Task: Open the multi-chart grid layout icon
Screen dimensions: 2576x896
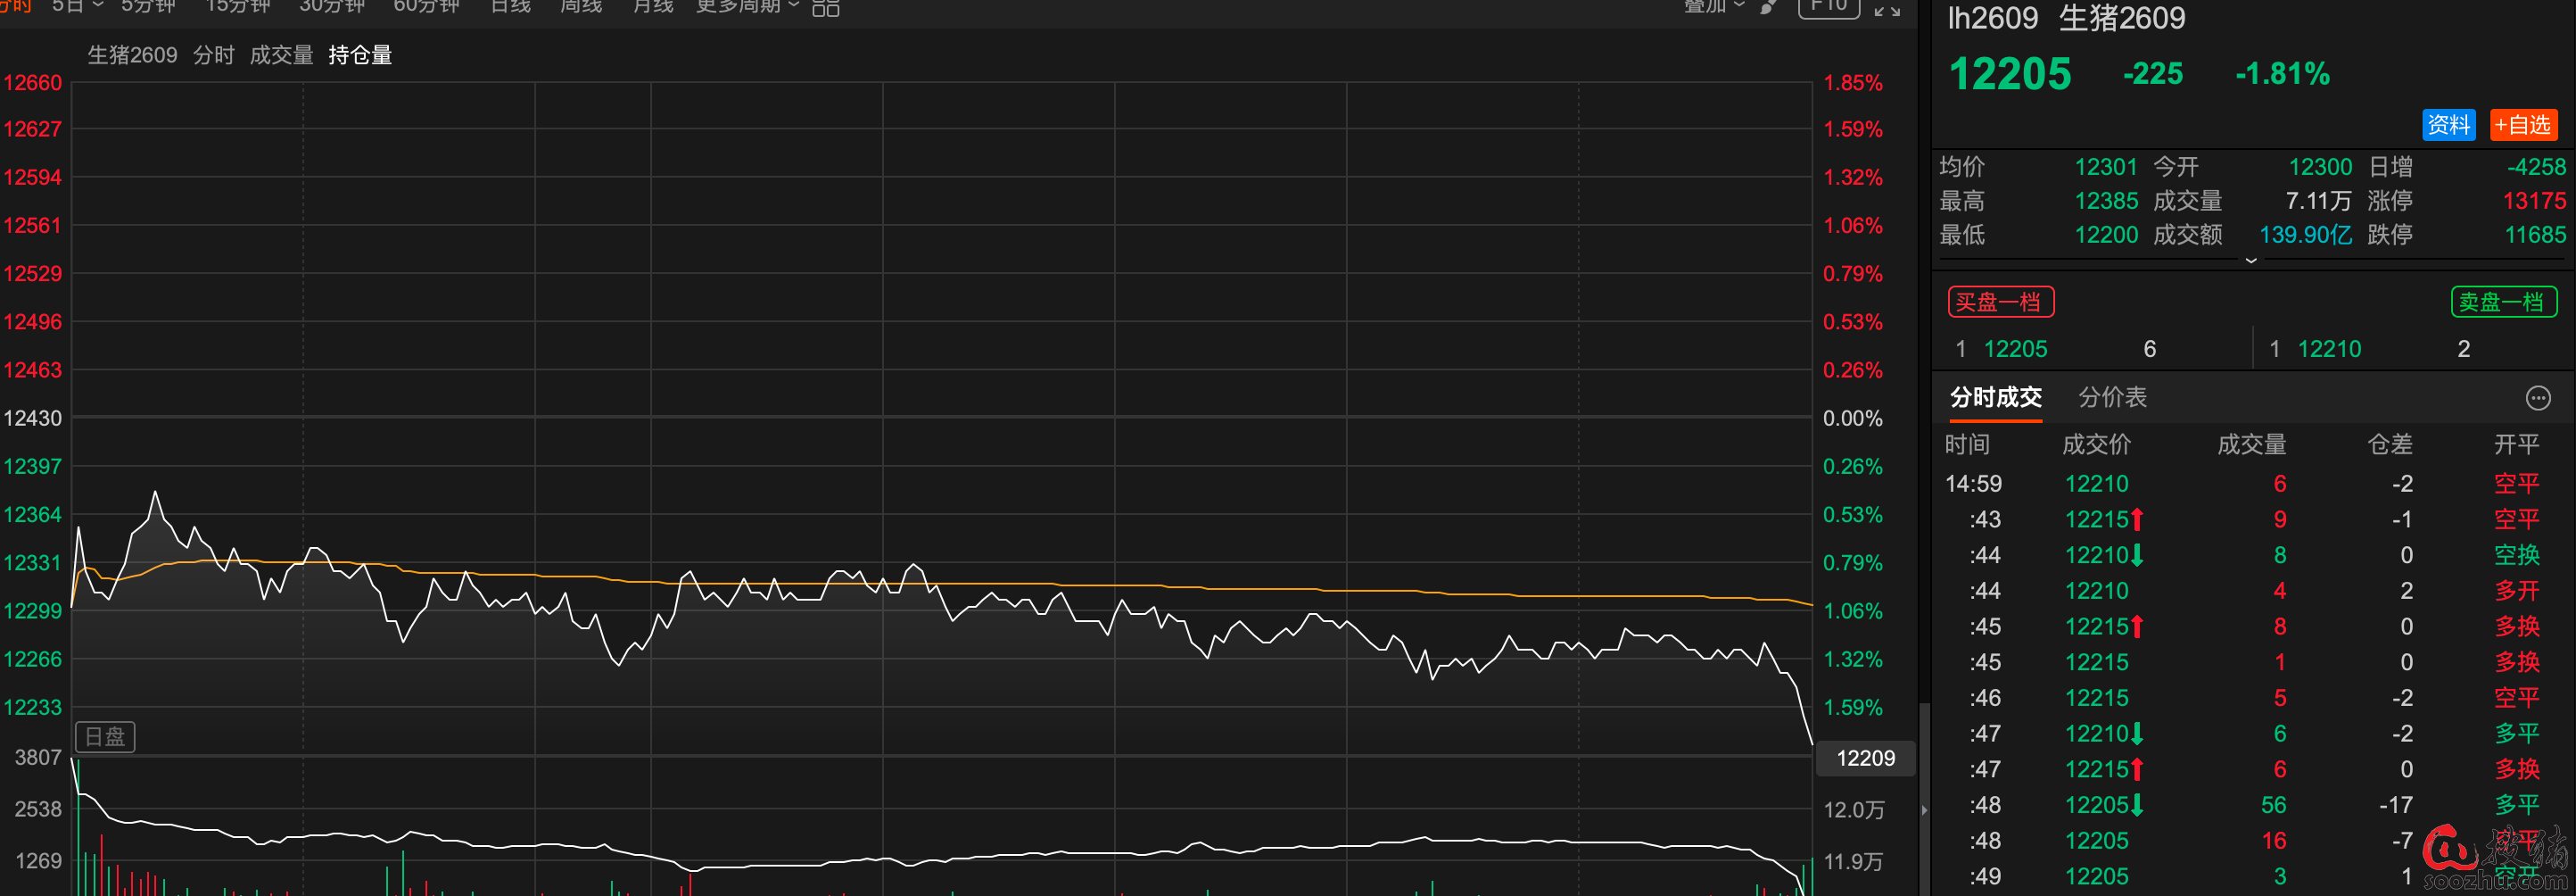Action: (x=825, y=8)
